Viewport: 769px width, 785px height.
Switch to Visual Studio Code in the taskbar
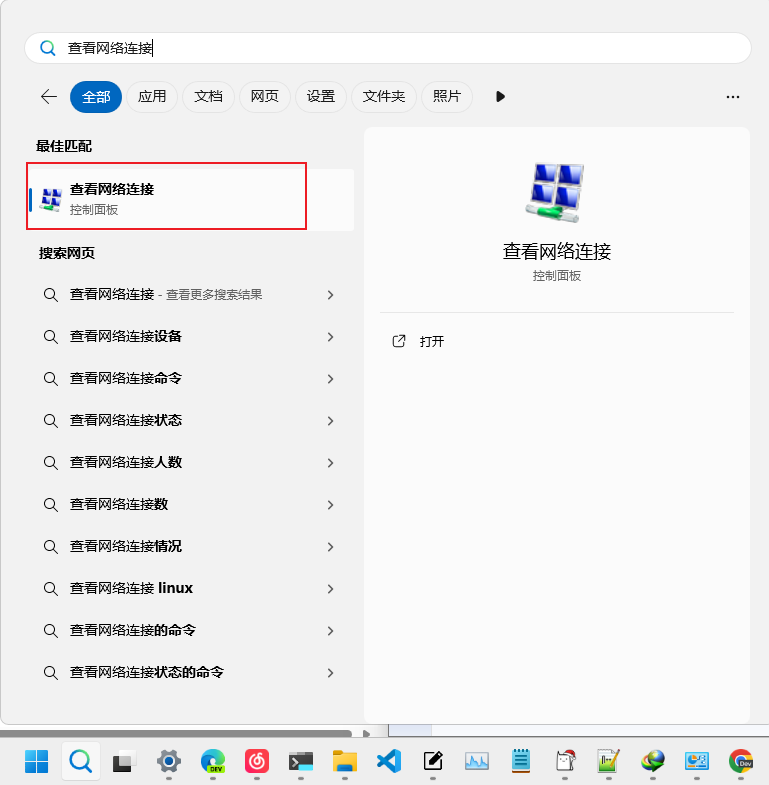coord(389,761)
